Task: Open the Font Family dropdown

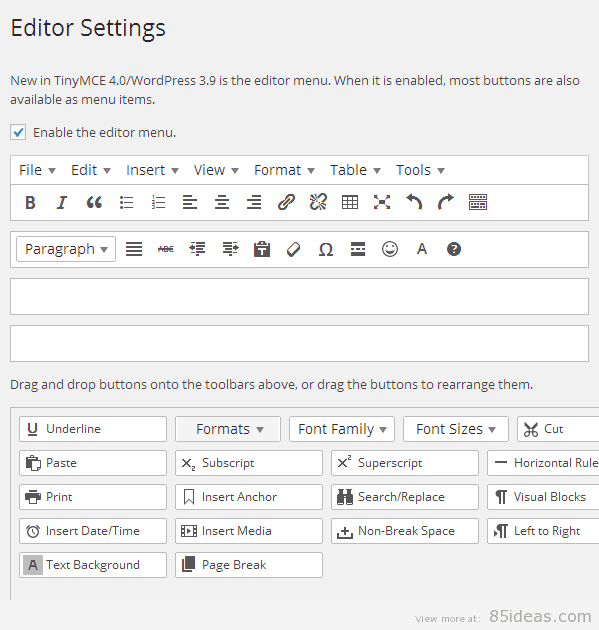Action: [342, 429]
